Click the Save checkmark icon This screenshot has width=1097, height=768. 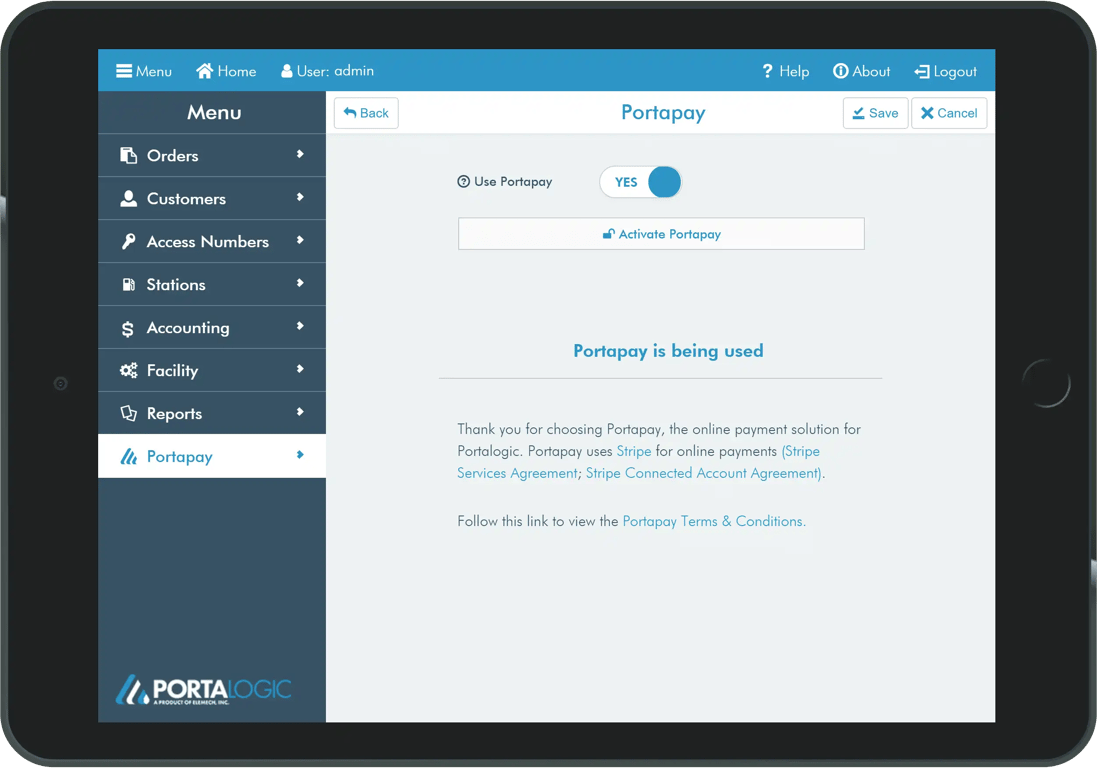point(858,113)
